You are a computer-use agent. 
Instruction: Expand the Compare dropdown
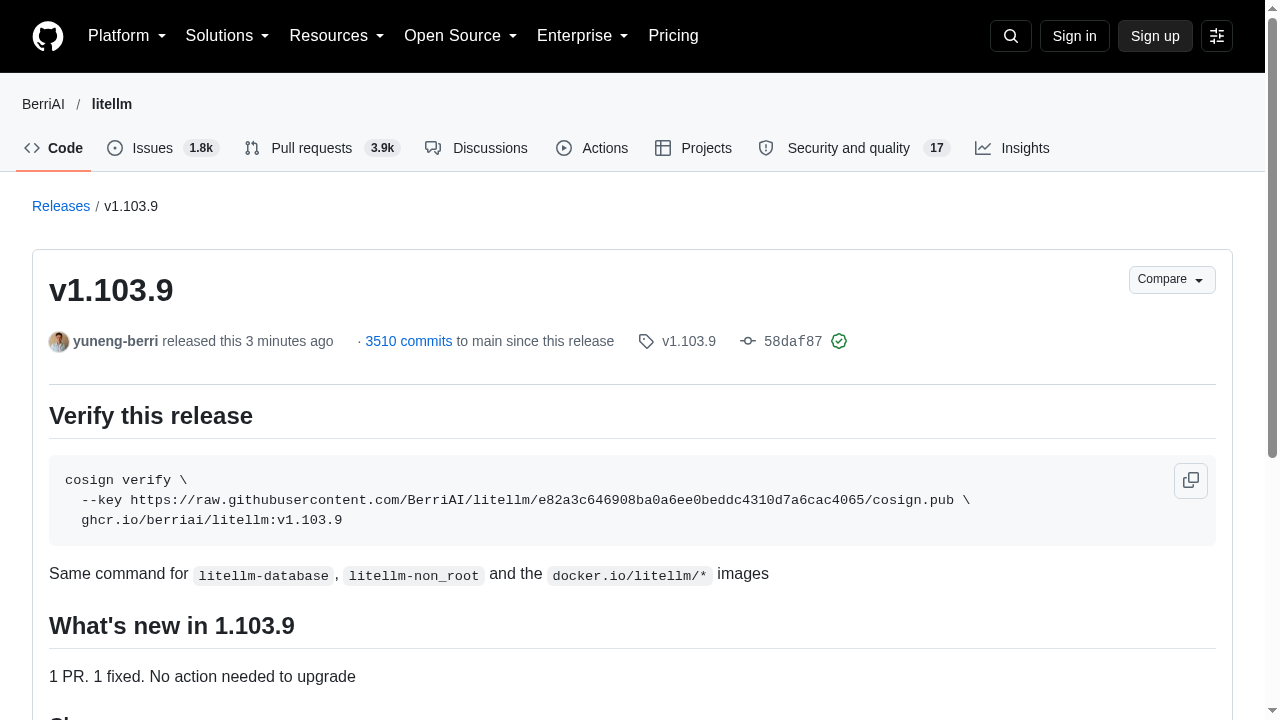point(1172,280)
